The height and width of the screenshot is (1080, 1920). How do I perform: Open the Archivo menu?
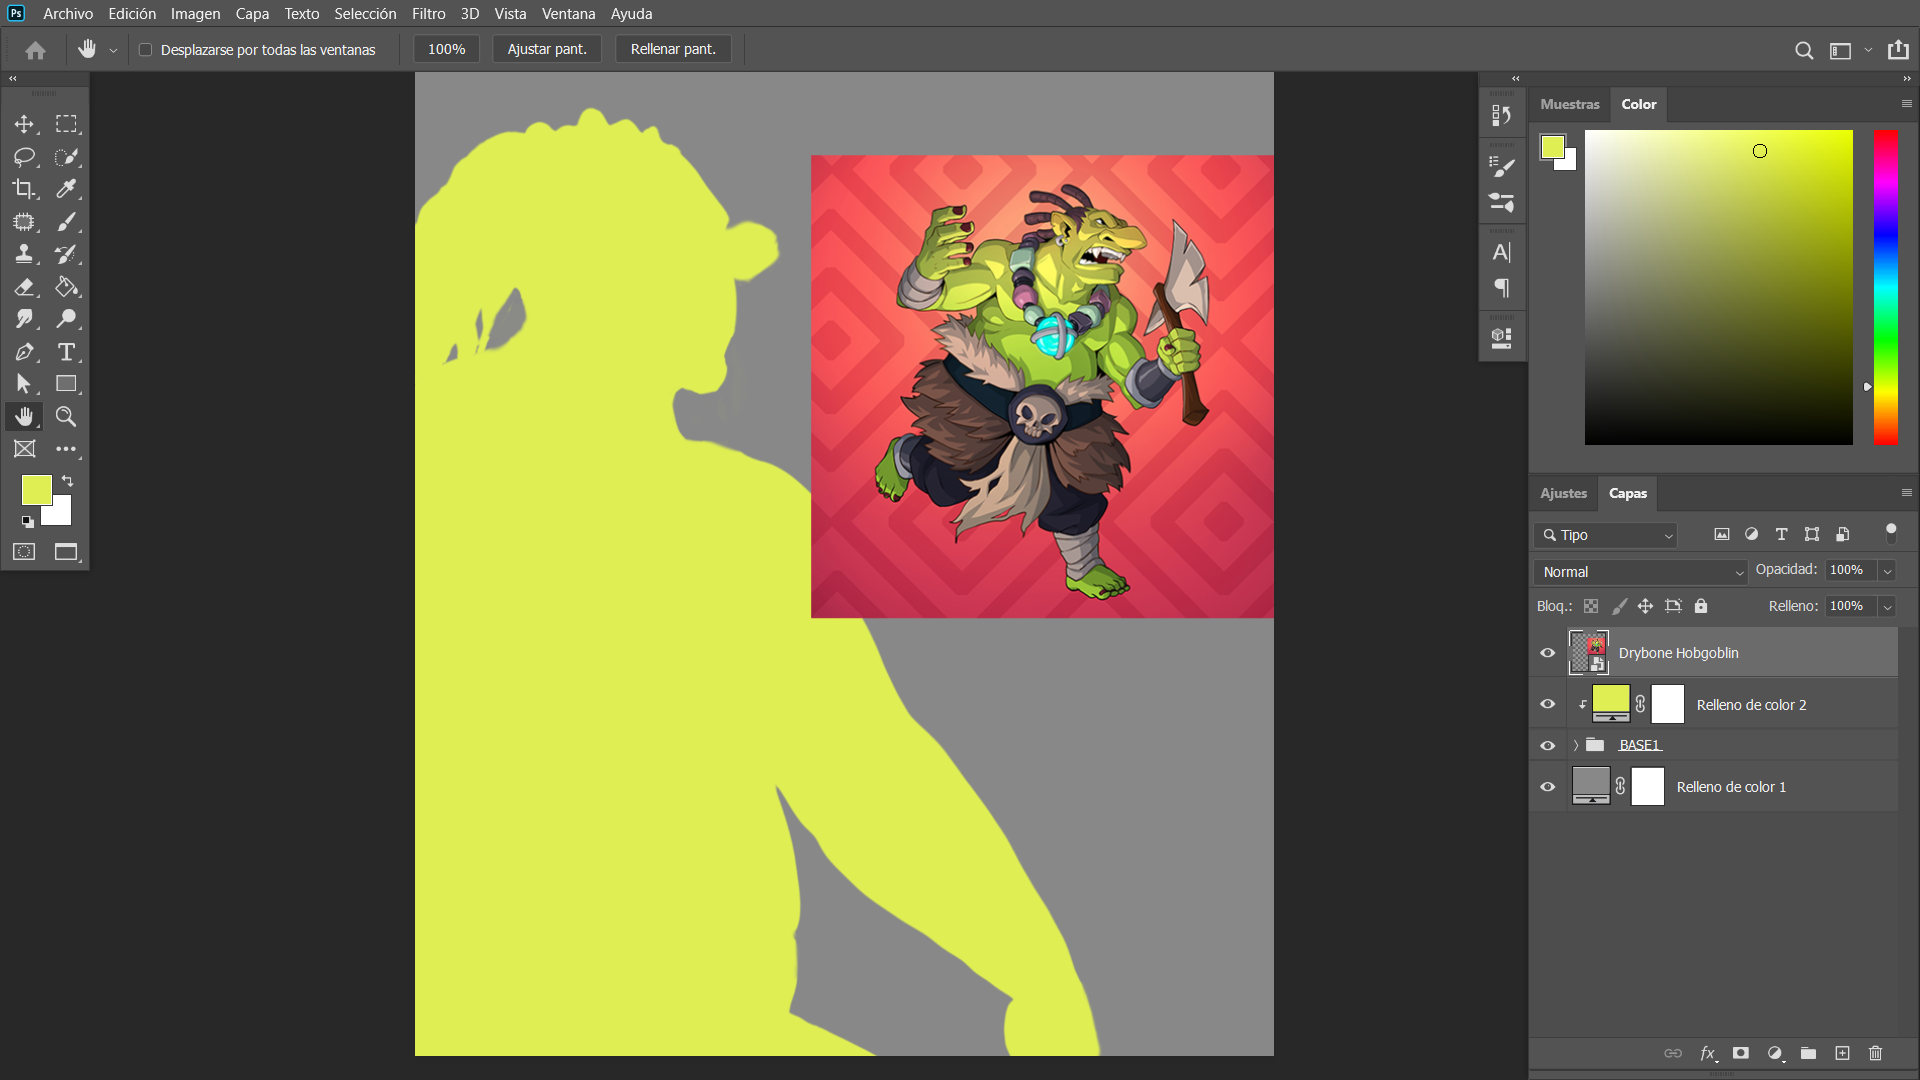68,14
